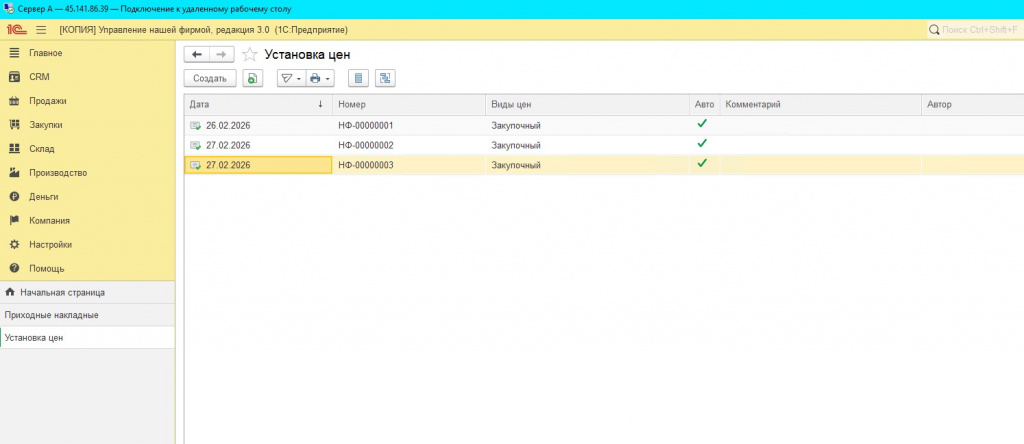The width and height of the screenshot is (1024, 444).
Task: Switch to Начальная страница tab
Action: (88, 293)
